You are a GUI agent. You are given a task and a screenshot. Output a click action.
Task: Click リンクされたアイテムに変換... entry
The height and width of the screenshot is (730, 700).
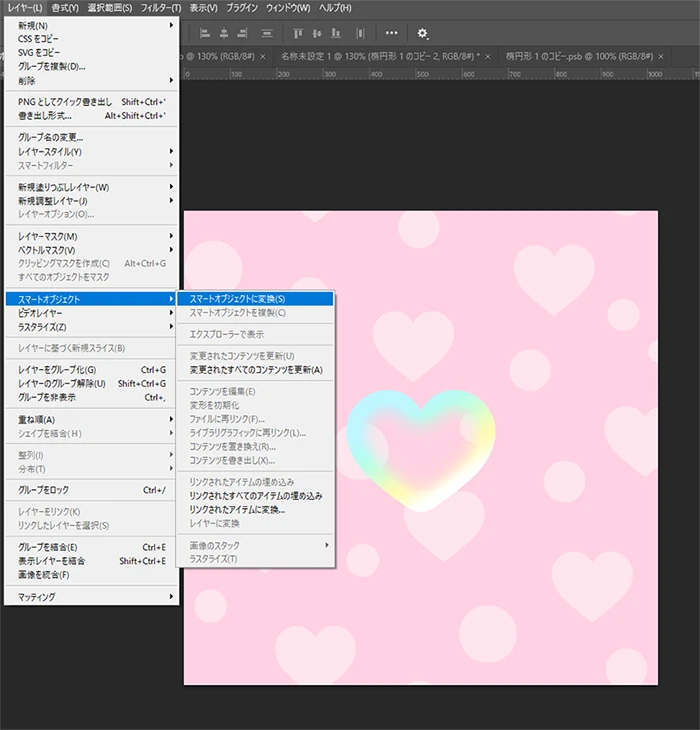(x=237, y=509)
